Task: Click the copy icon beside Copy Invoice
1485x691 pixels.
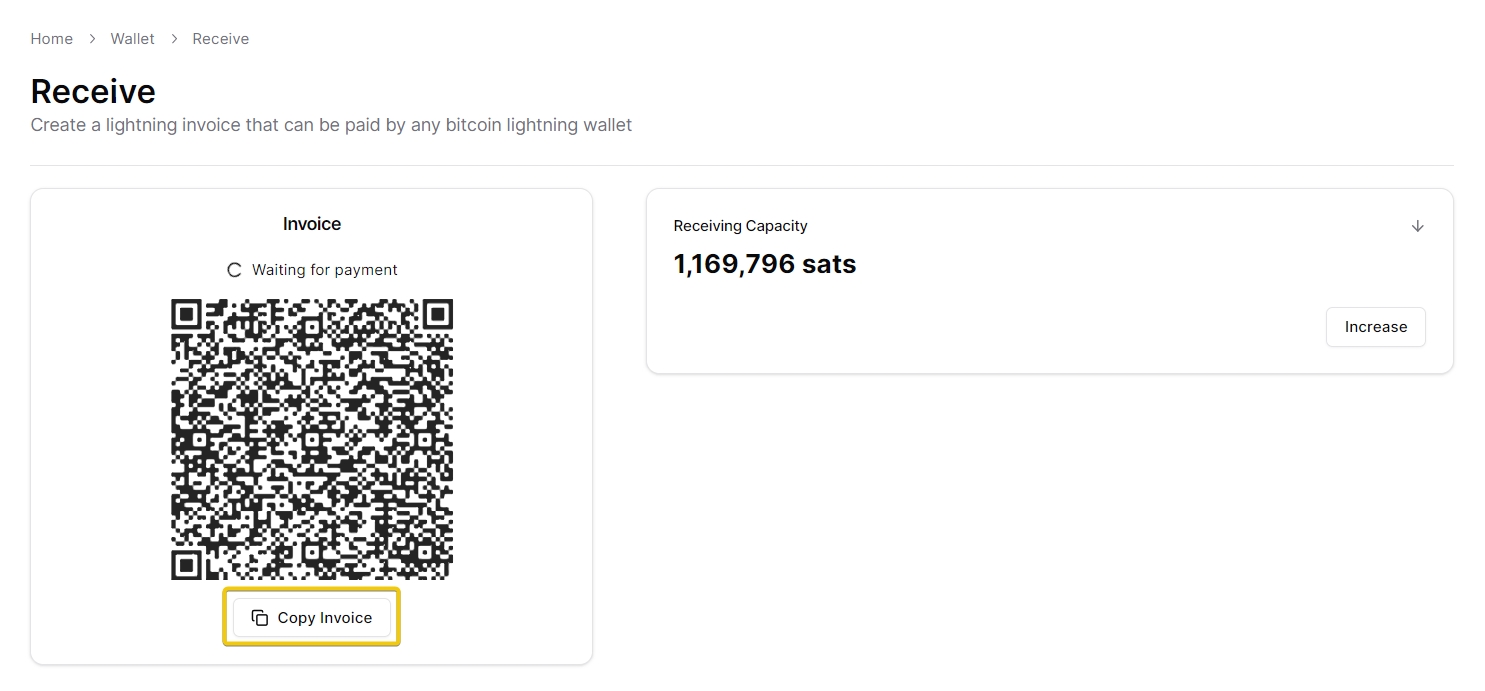Action: click(260, 618)
